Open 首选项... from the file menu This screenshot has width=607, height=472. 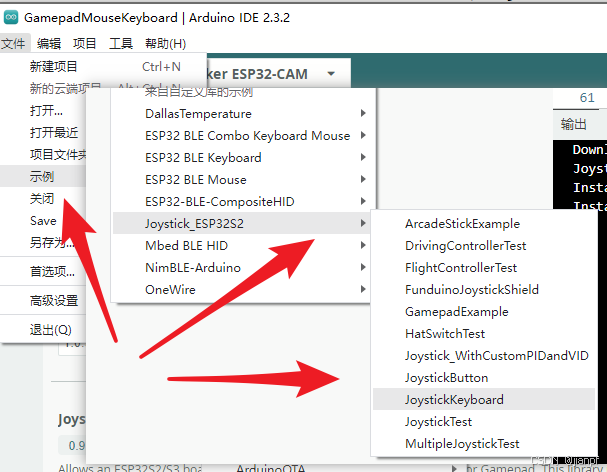43,271
